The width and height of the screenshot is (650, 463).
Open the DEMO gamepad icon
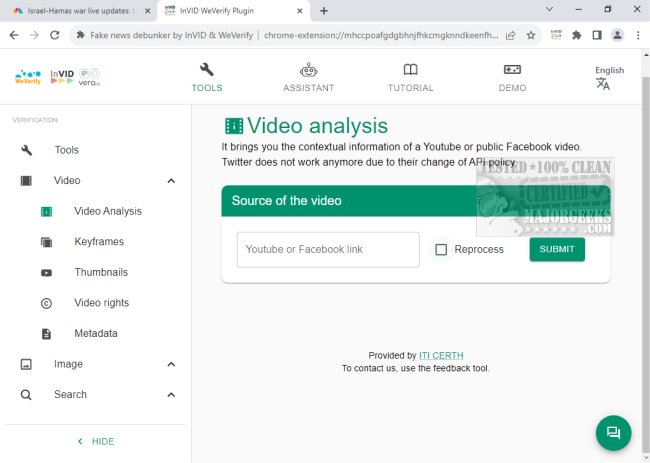pos(512,70)
